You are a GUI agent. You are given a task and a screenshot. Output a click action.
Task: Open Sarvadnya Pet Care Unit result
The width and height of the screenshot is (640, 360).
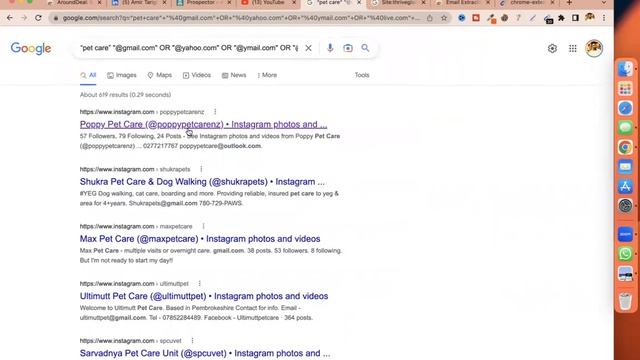pyautogui.click(x=205, y=353)
